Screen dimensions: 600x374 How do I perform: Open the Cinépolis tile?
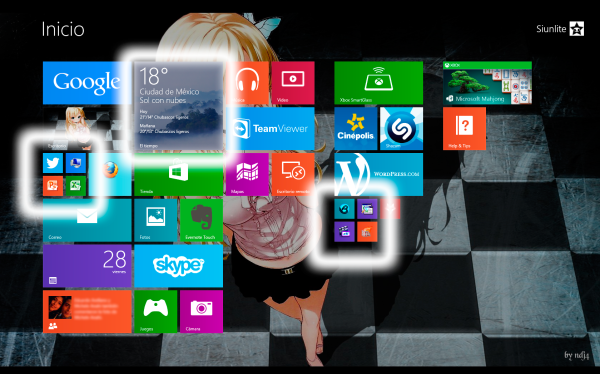click(356, 129)
